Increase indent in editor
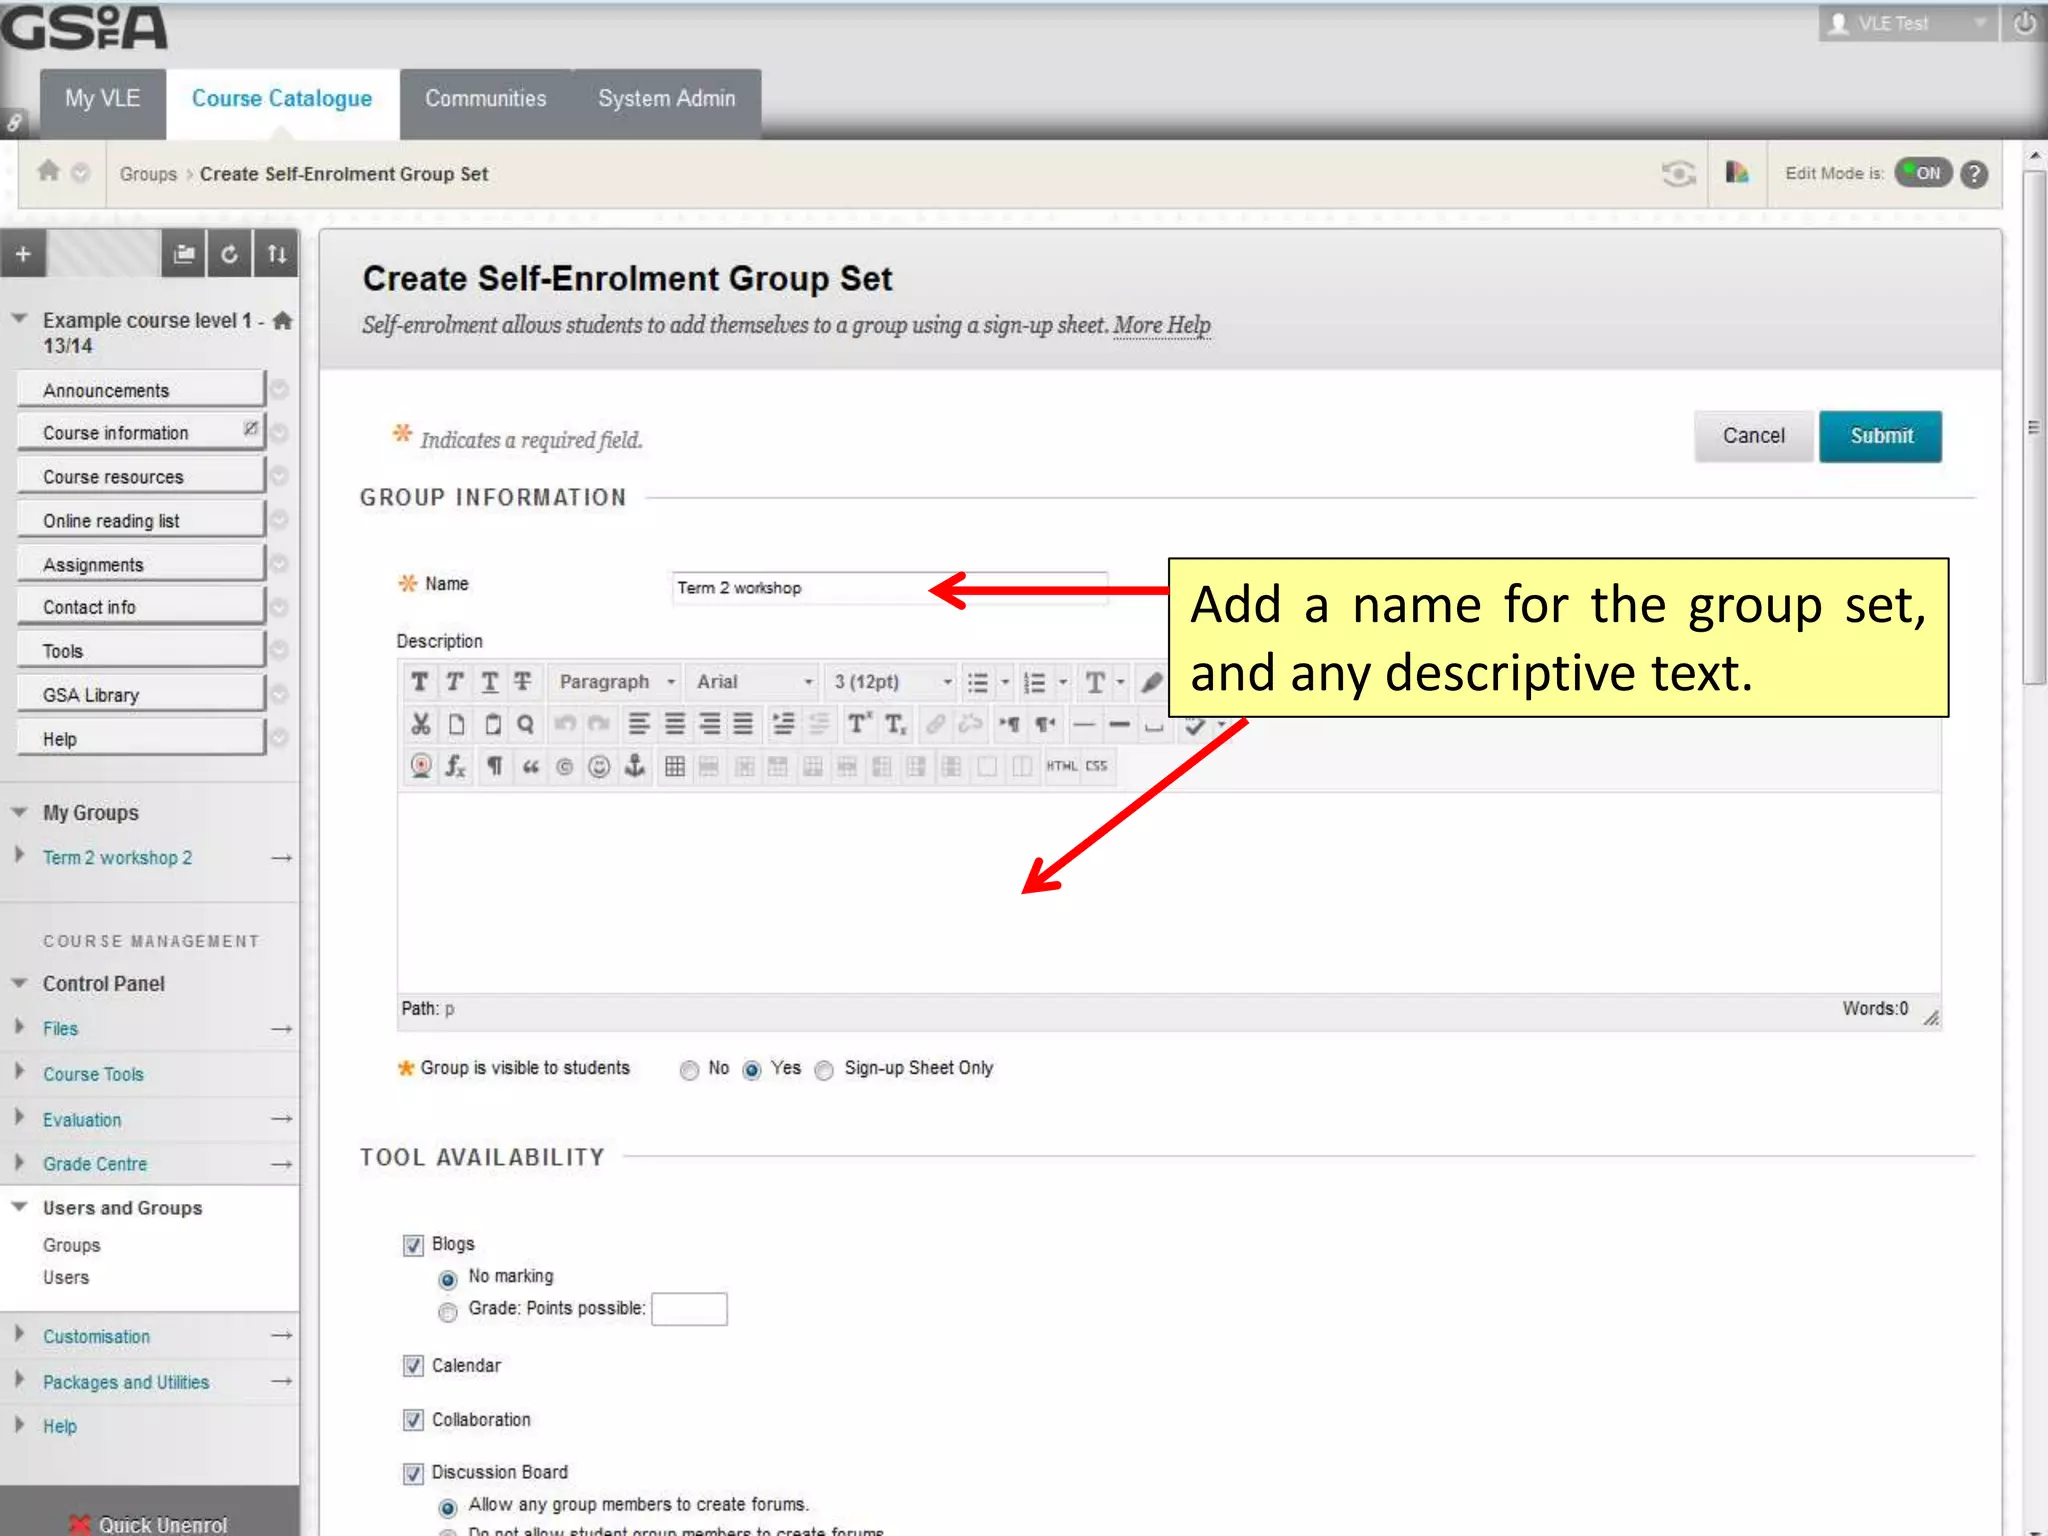 pyautogui.click(x=784, y=724)
